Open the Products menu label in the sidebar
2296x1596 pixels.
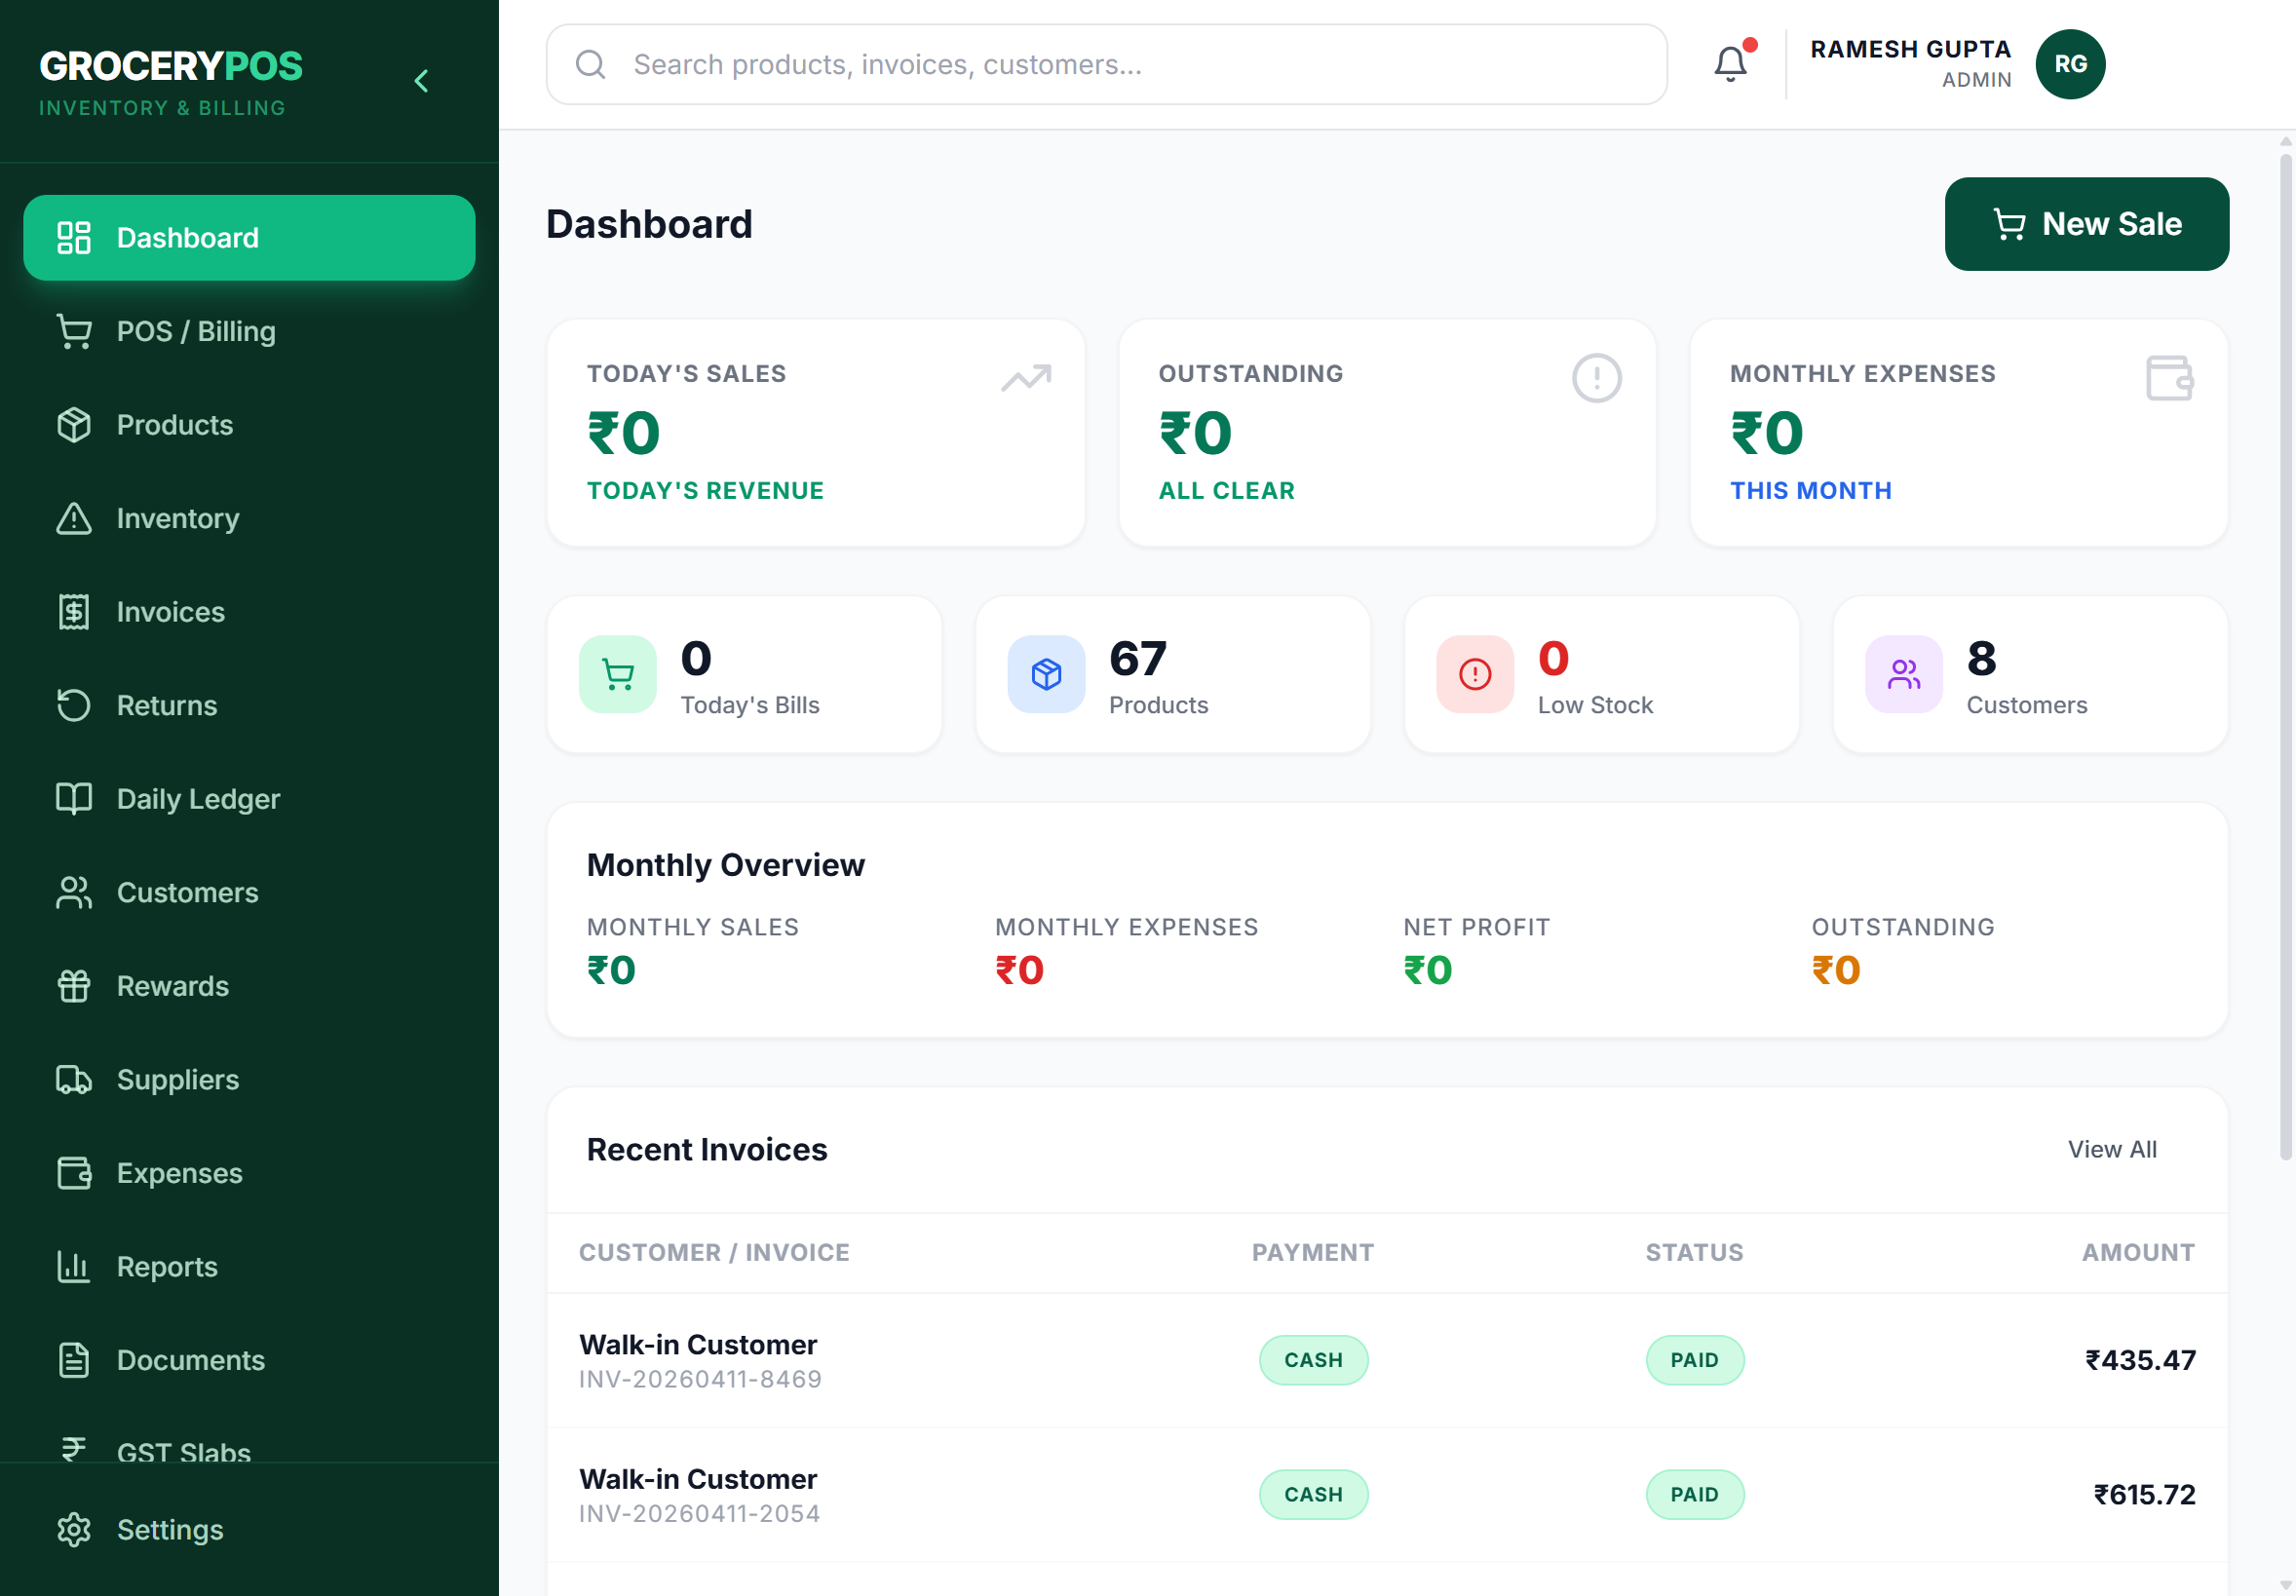coord(175,425)
